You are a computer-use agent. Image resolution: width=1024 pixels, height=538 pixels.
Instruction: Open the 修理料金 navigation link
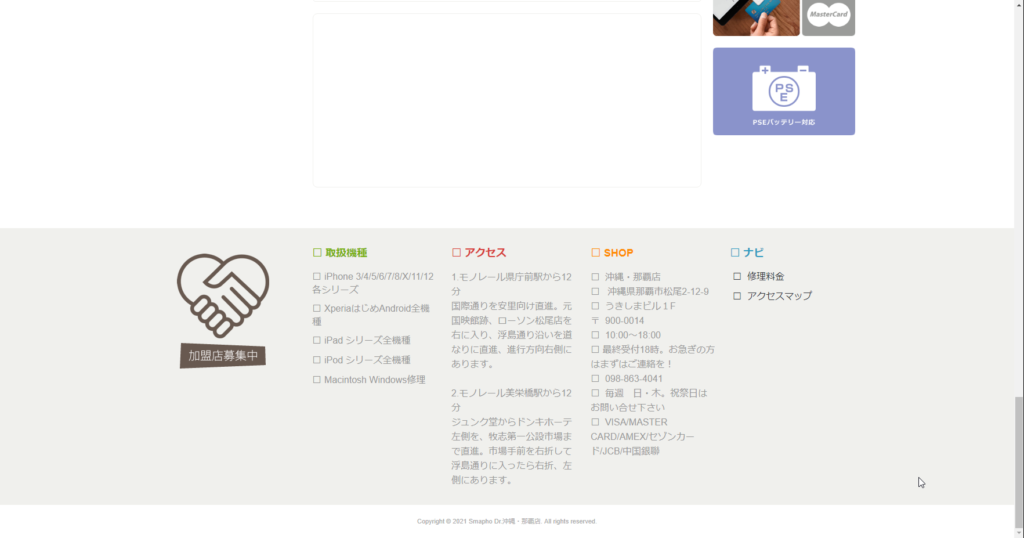(x=765, y=276)
